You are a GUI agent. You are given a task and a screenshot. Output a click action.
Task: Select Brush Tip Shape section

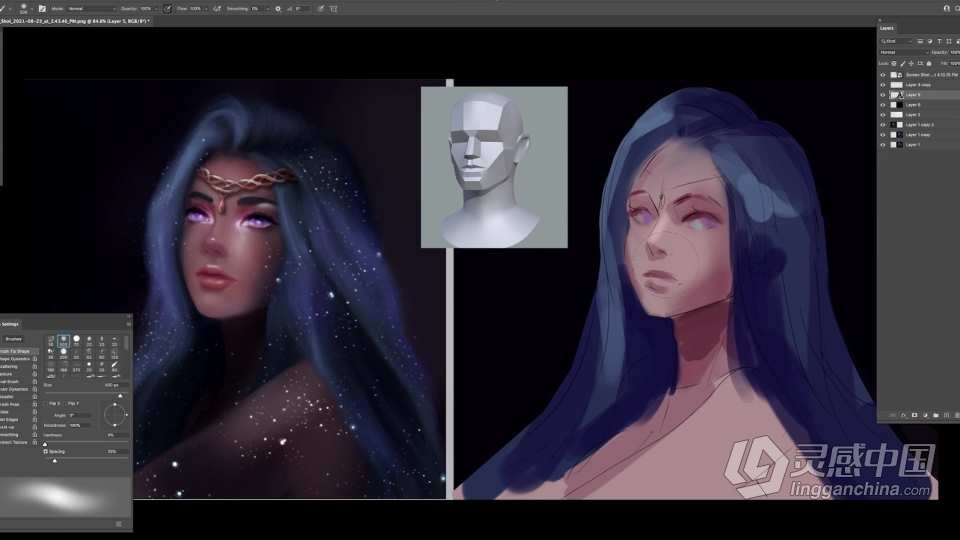pos(18,351)
